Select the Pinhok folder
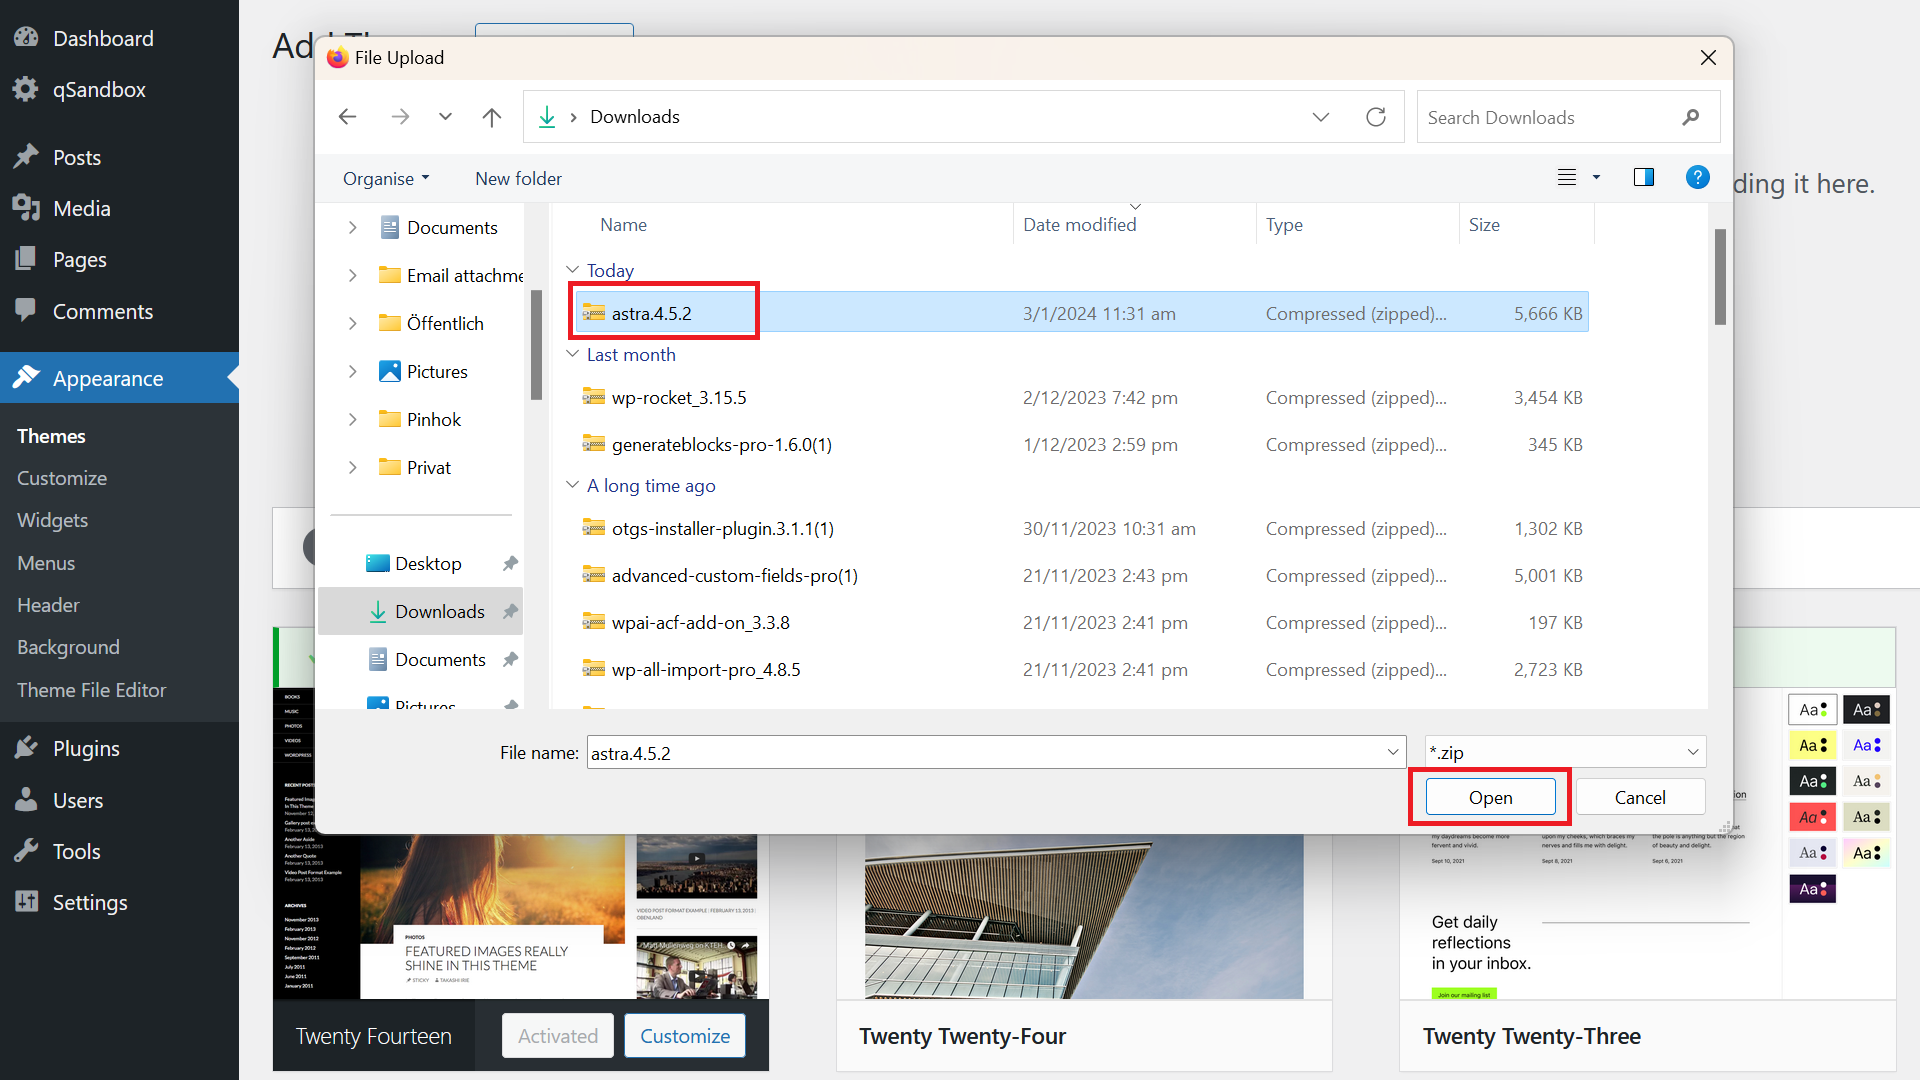The height and width of the screenshot is (1080, 1920). click(x=433, y=419)
